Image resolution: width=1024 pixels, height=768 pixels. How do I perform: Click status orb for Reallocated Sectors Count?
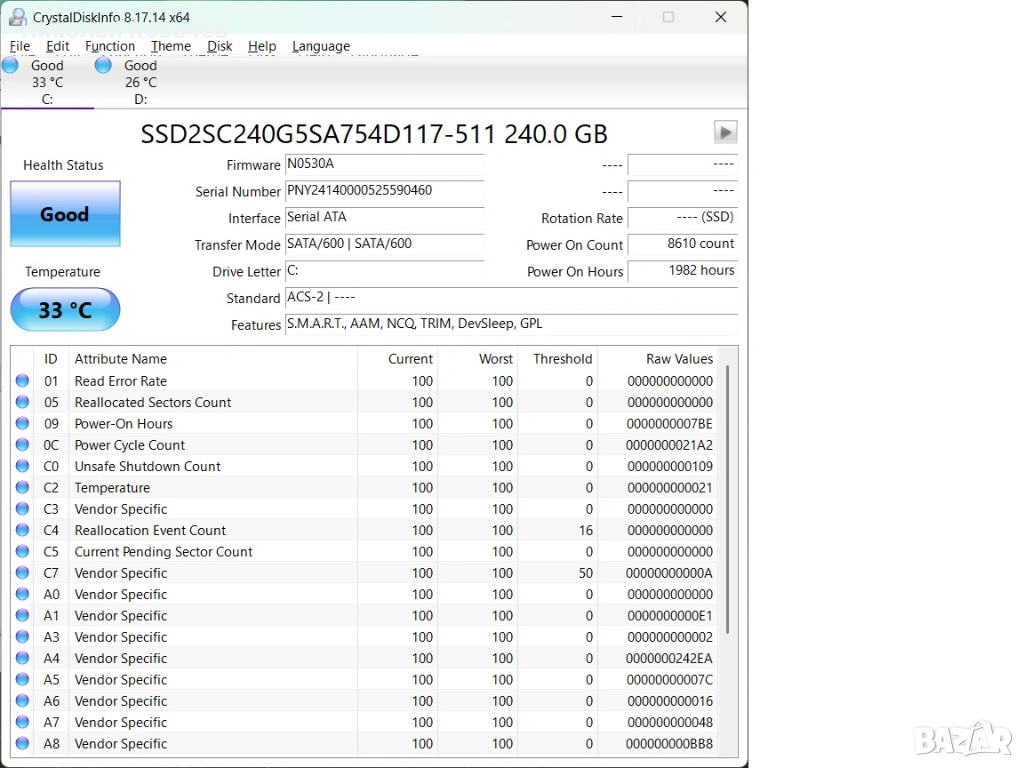coord(22,402)
